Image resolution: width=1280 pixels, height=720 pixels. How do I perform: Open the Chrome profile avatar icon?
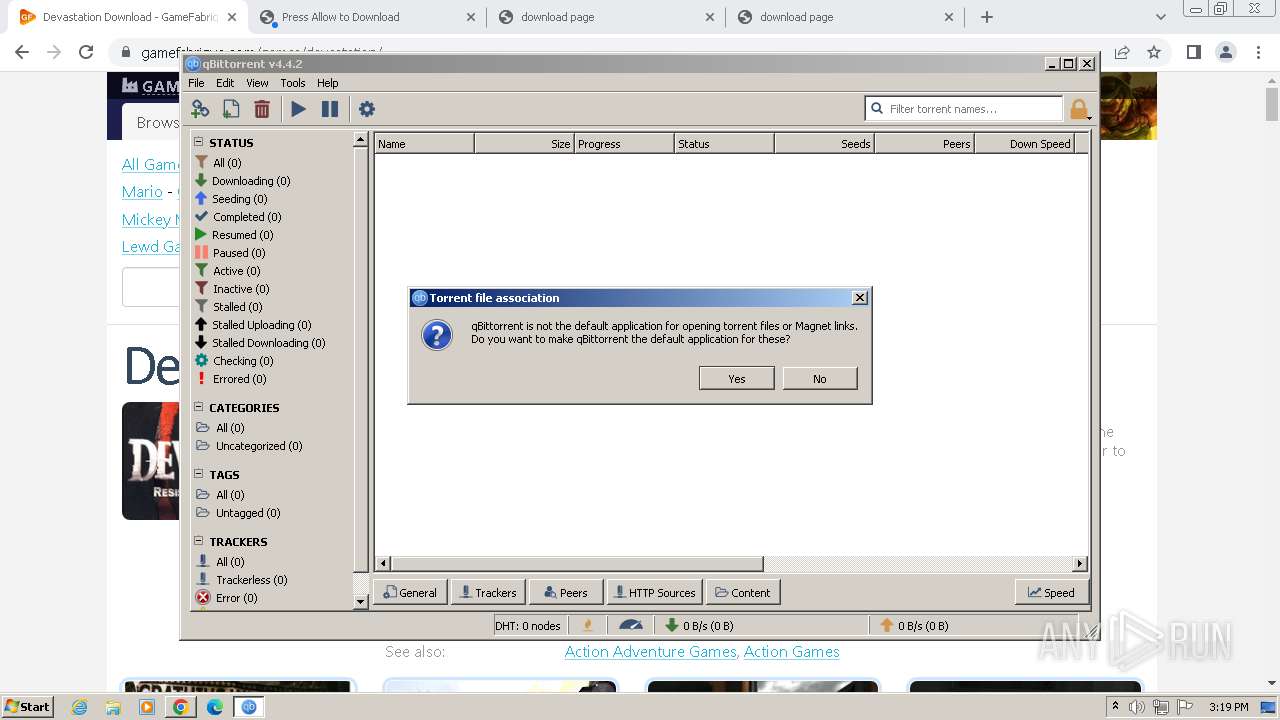1225,52
